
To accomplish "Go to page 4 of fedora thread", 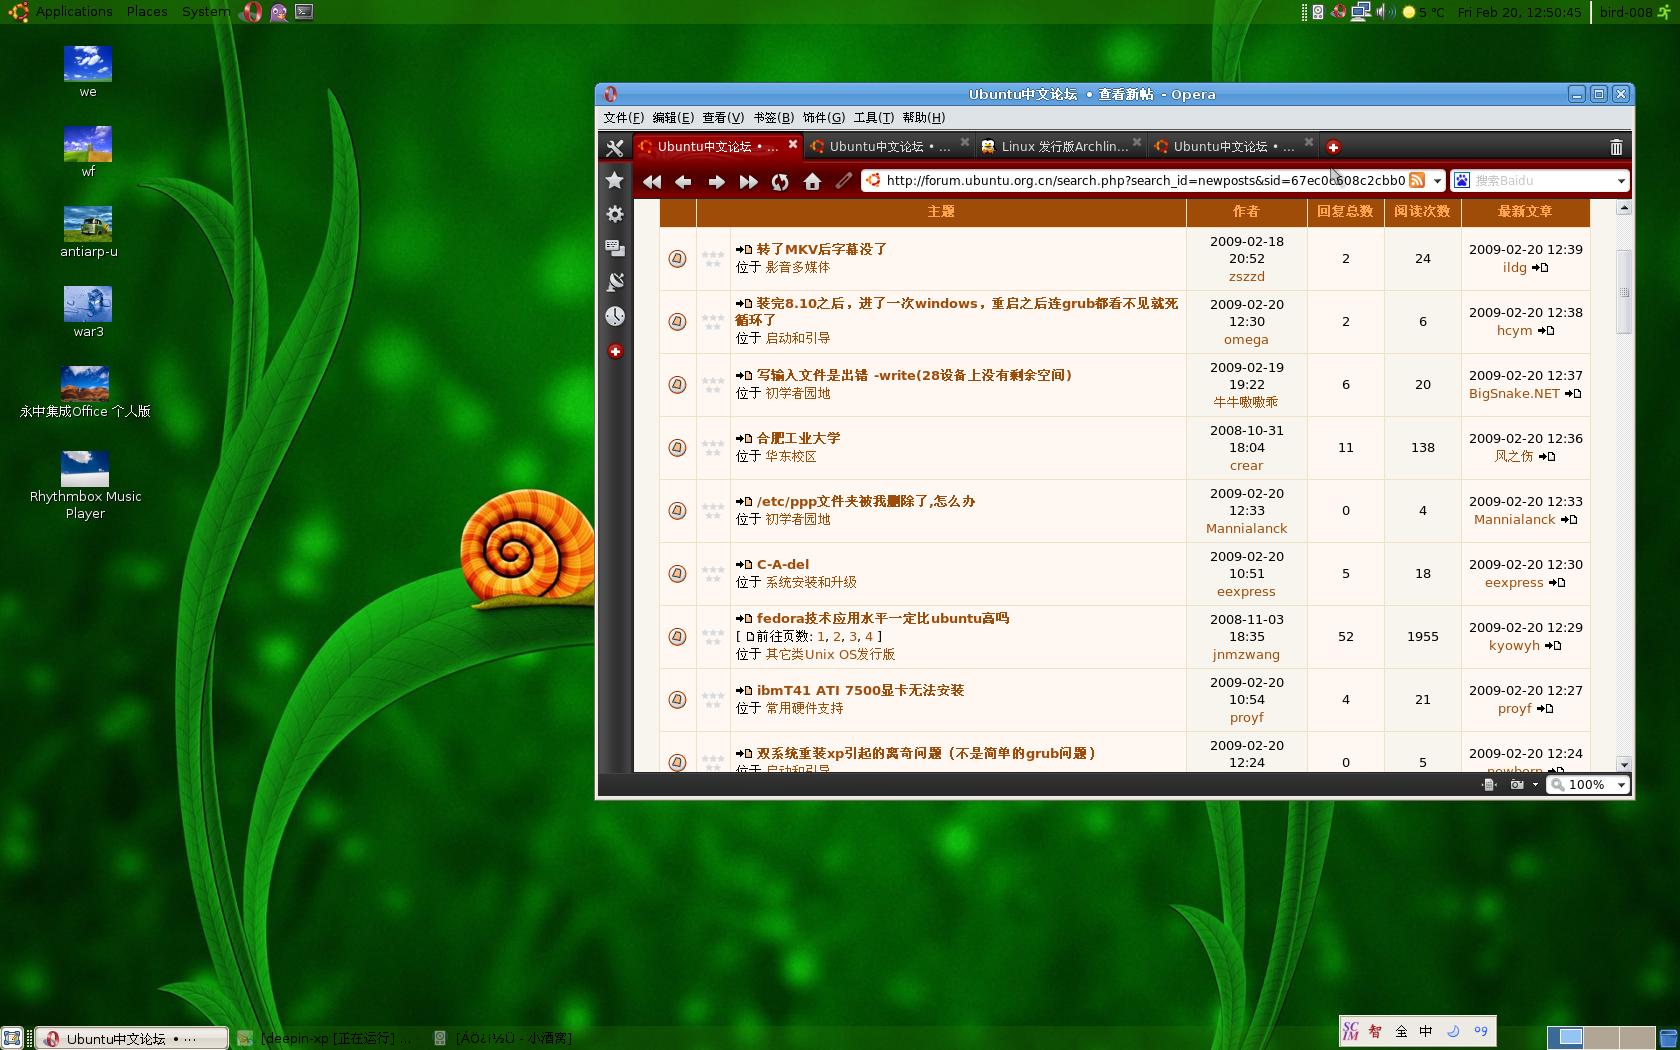I will point(869,636).
